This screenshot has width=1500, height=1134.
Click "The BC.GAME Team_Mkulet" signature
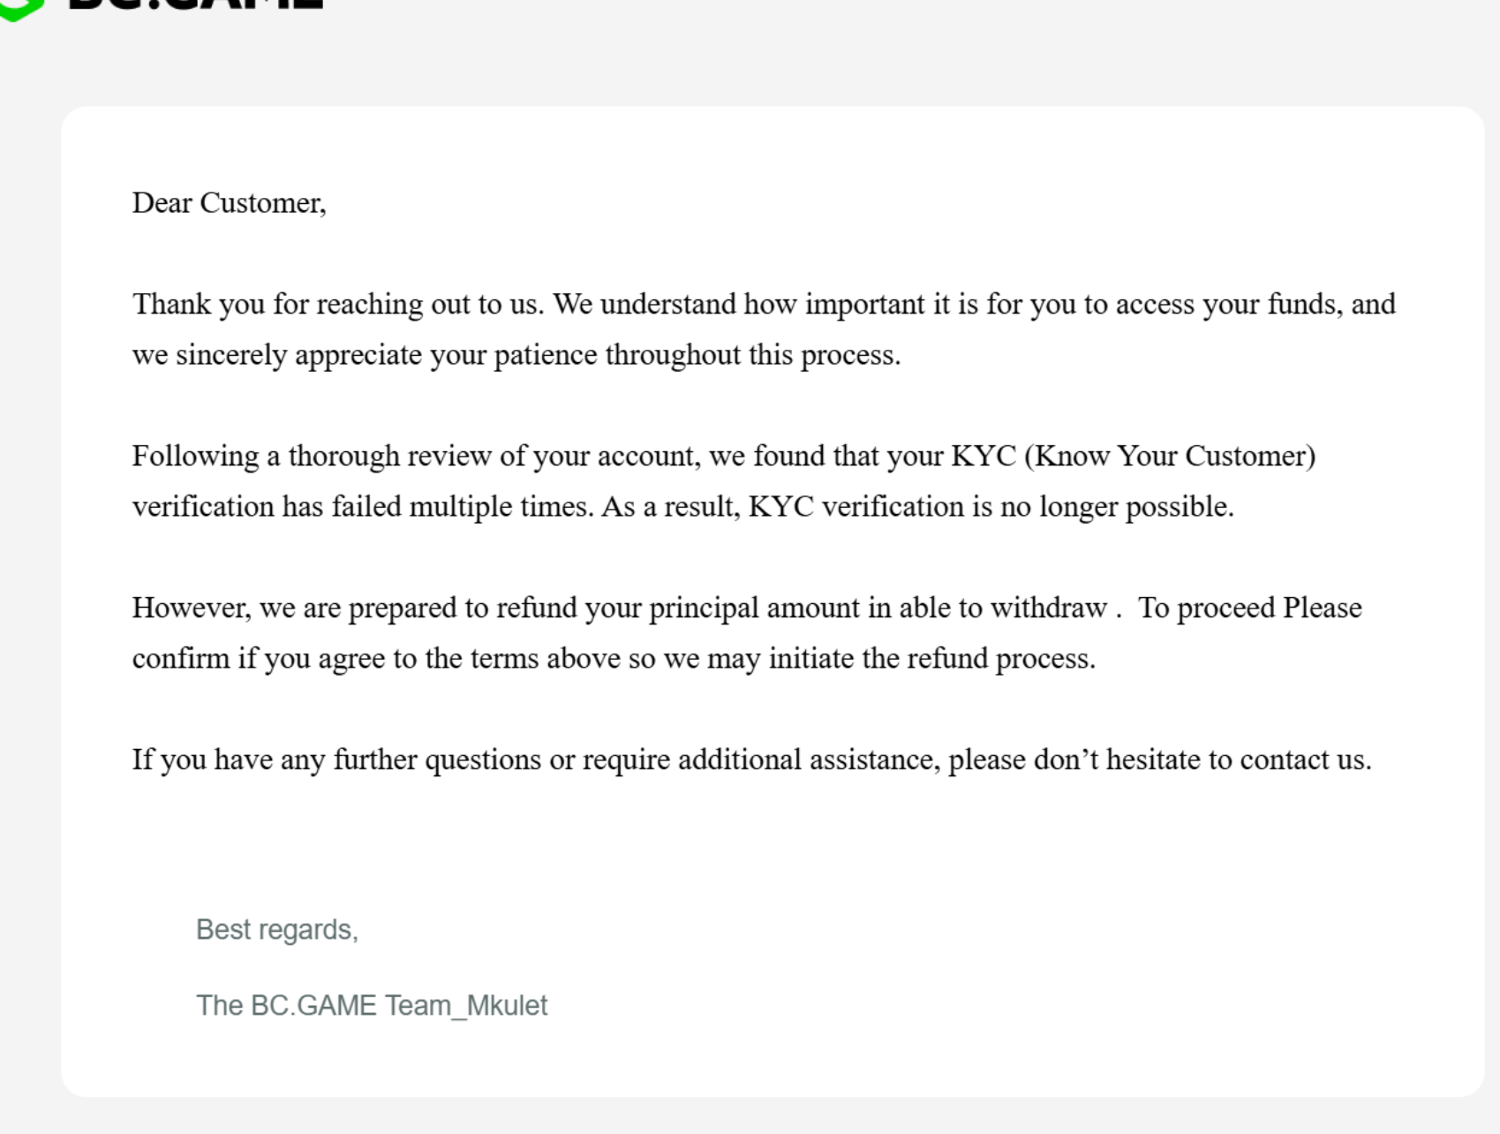point(372,1005)
